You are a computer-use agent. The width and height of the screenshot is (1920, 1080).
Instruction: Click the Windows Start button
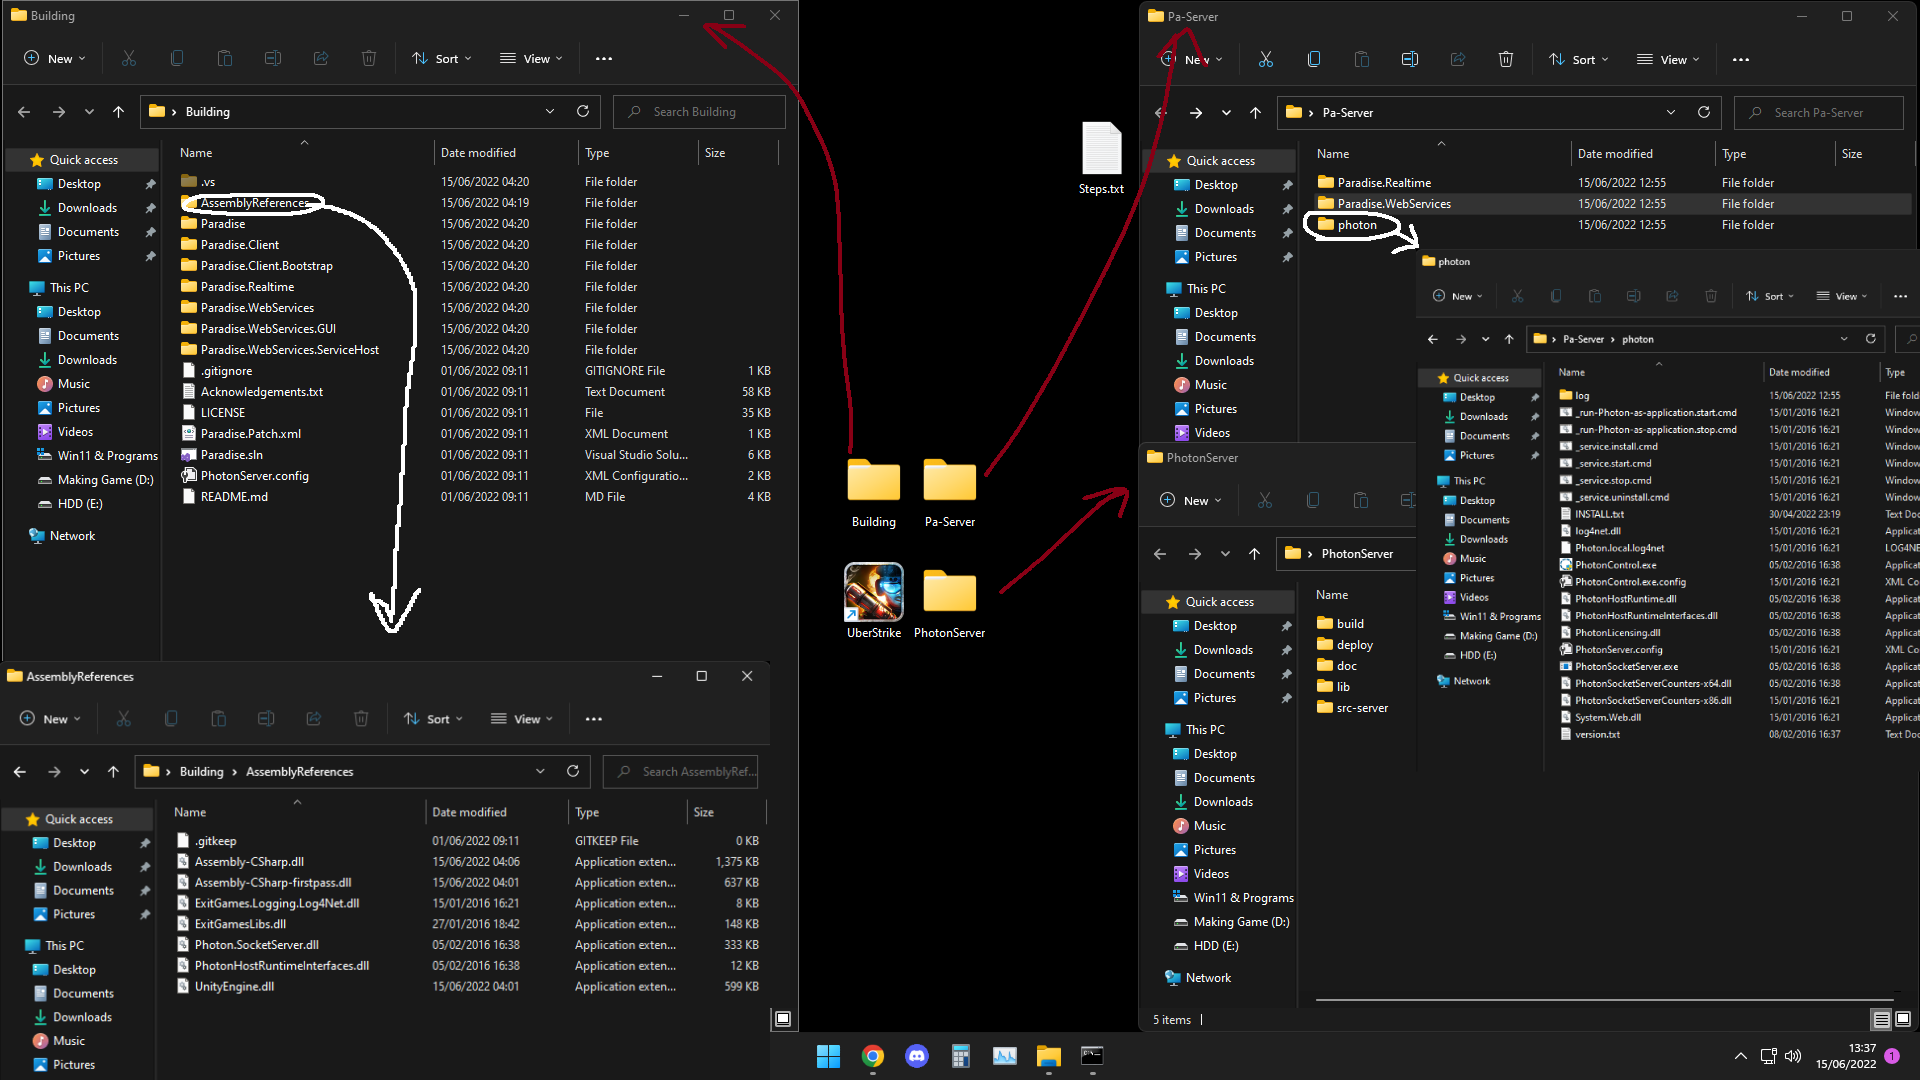click(829, 1056)
